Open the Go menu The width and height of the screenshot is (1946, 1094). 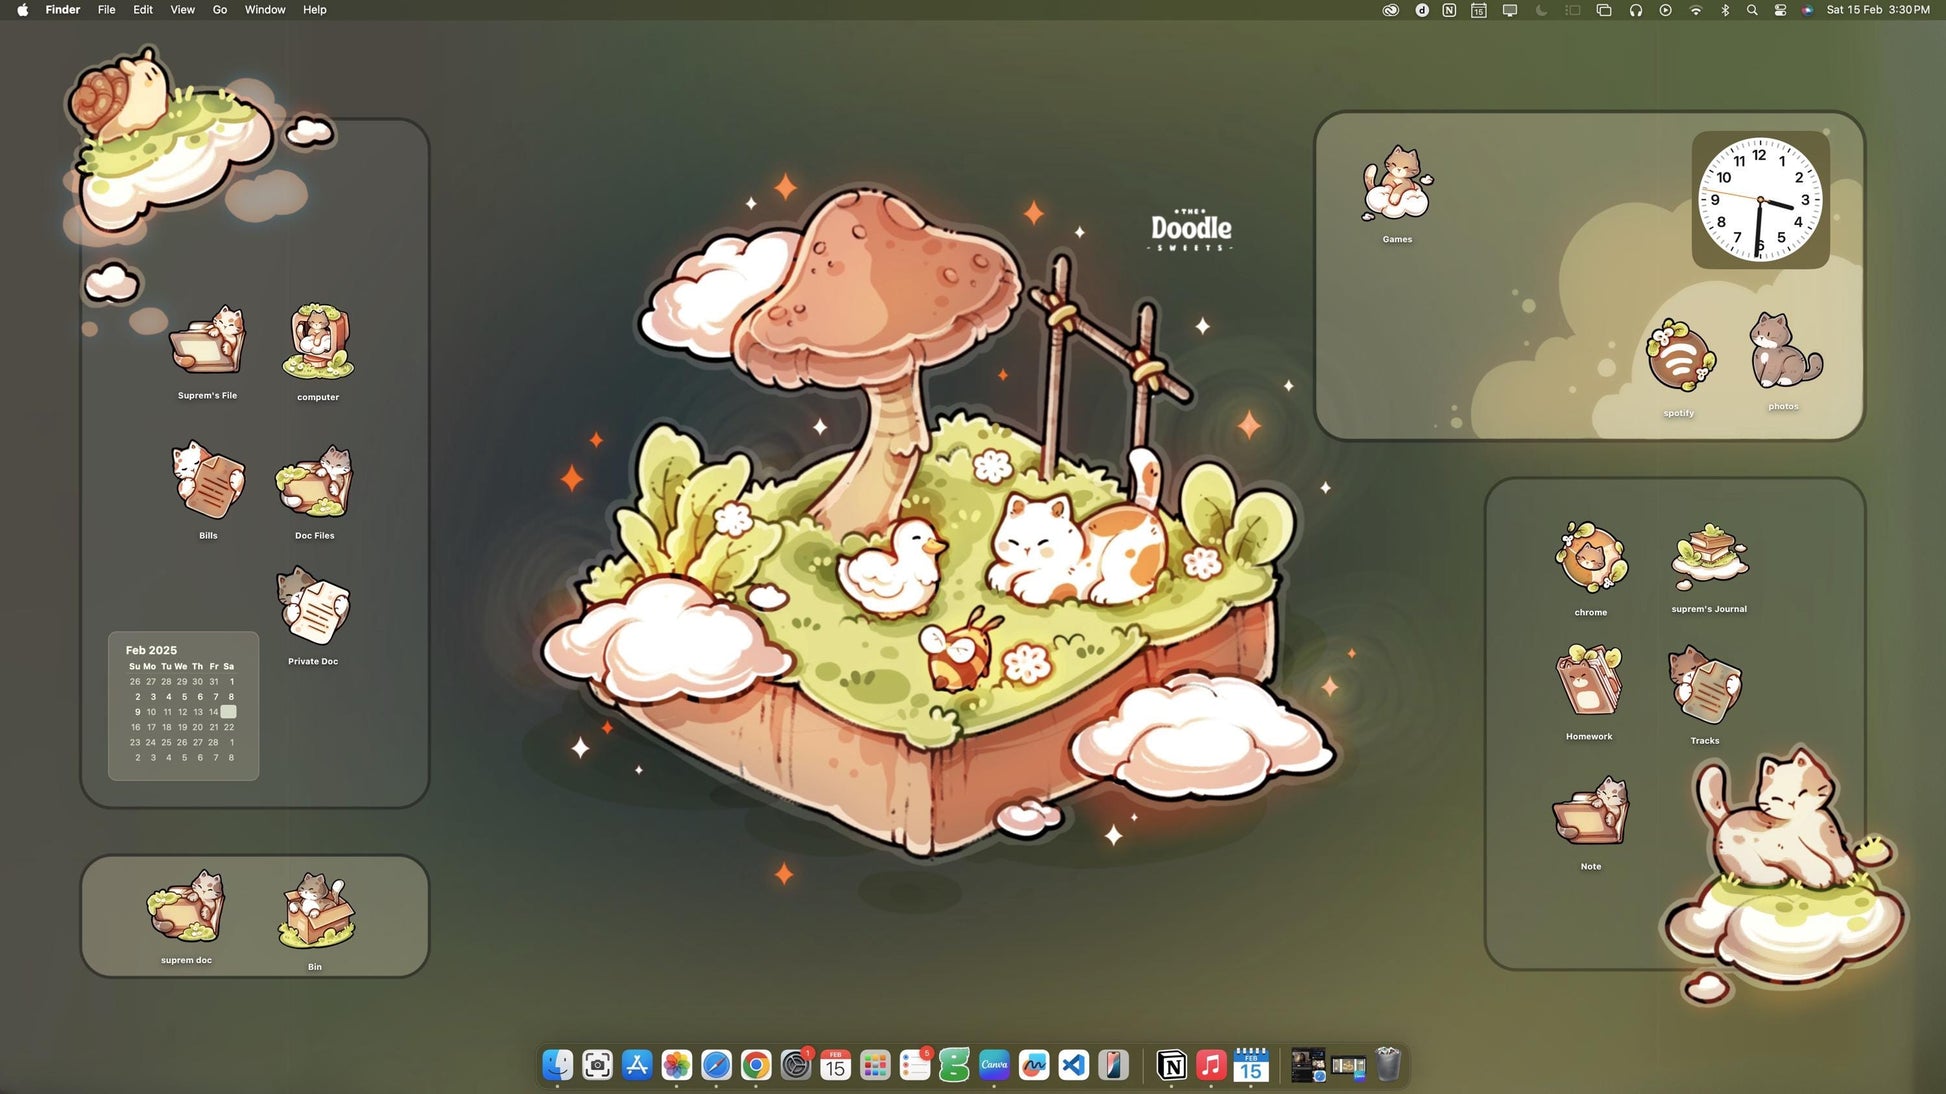point(219,10)
